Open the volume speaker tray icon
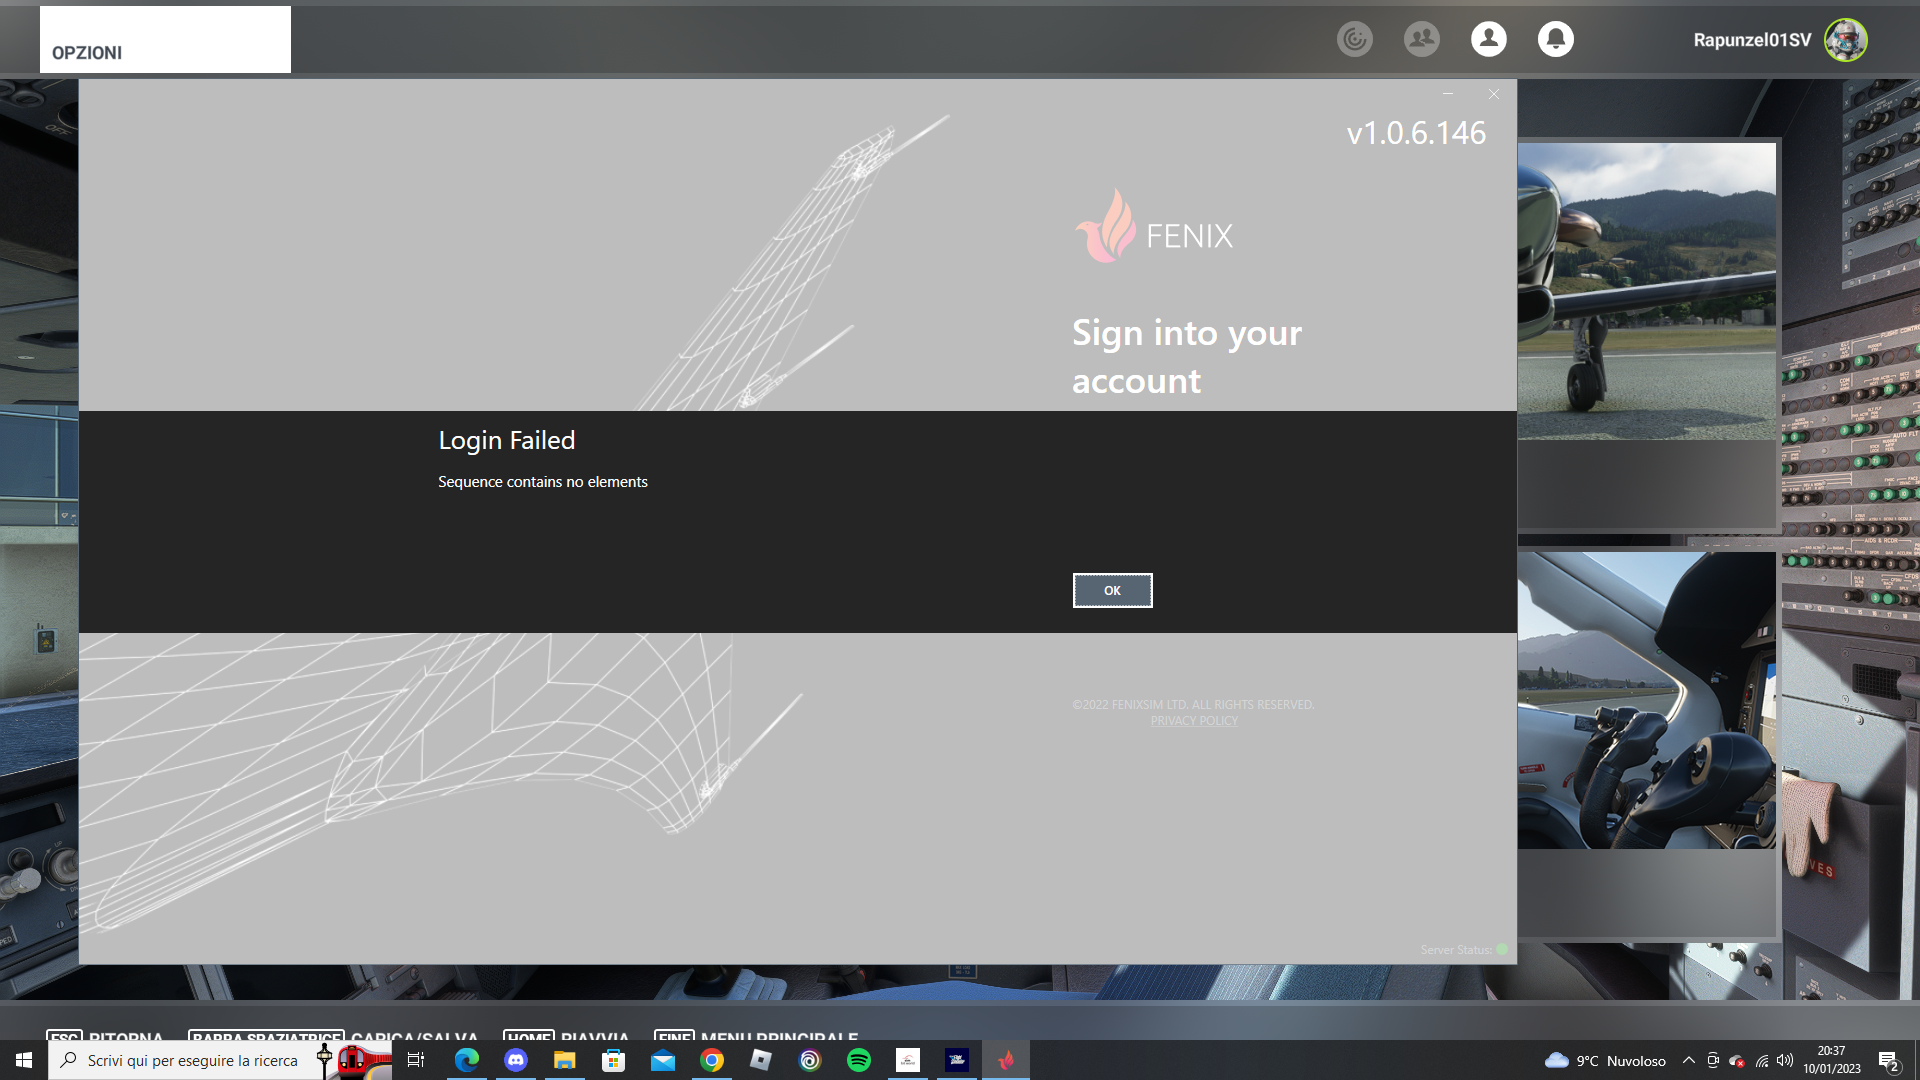 coord(1785,1060)
